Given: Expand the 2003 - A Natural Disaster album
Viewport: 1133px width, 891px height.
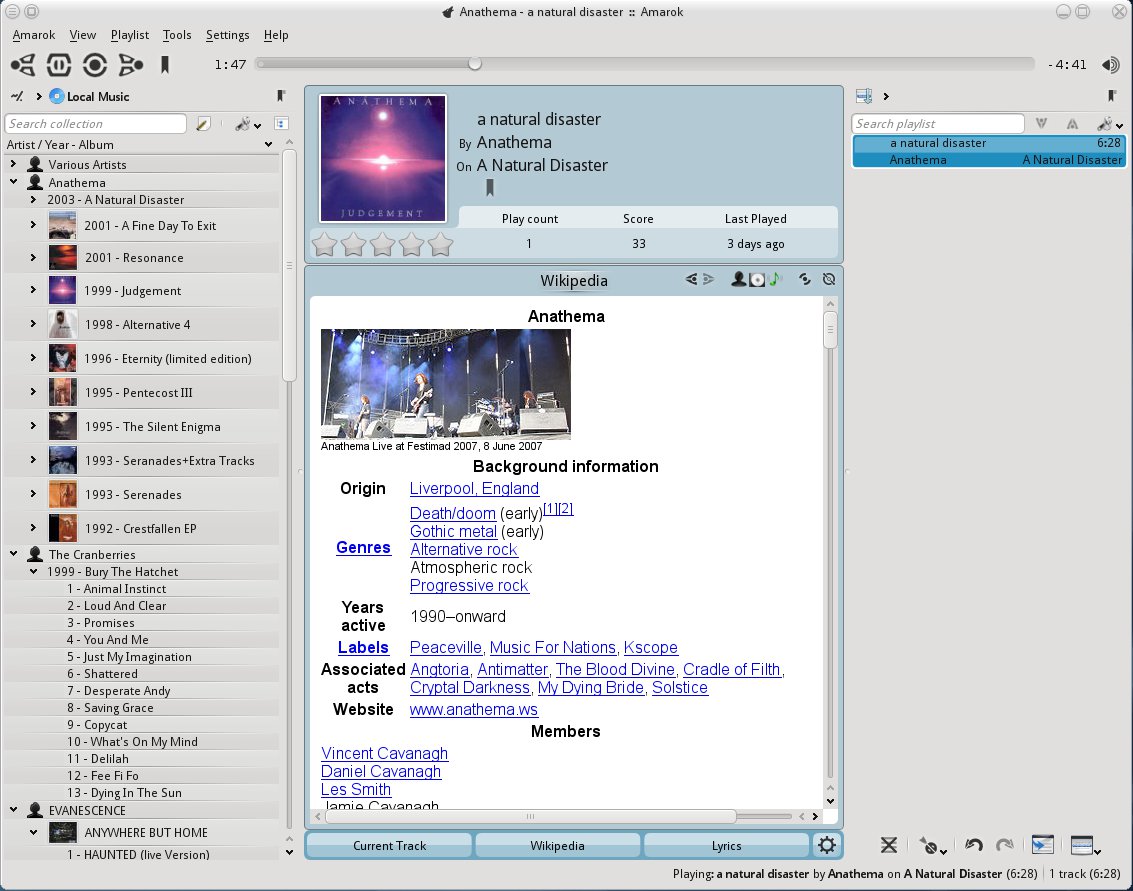Looking at the screenshot, I should 33,199.
